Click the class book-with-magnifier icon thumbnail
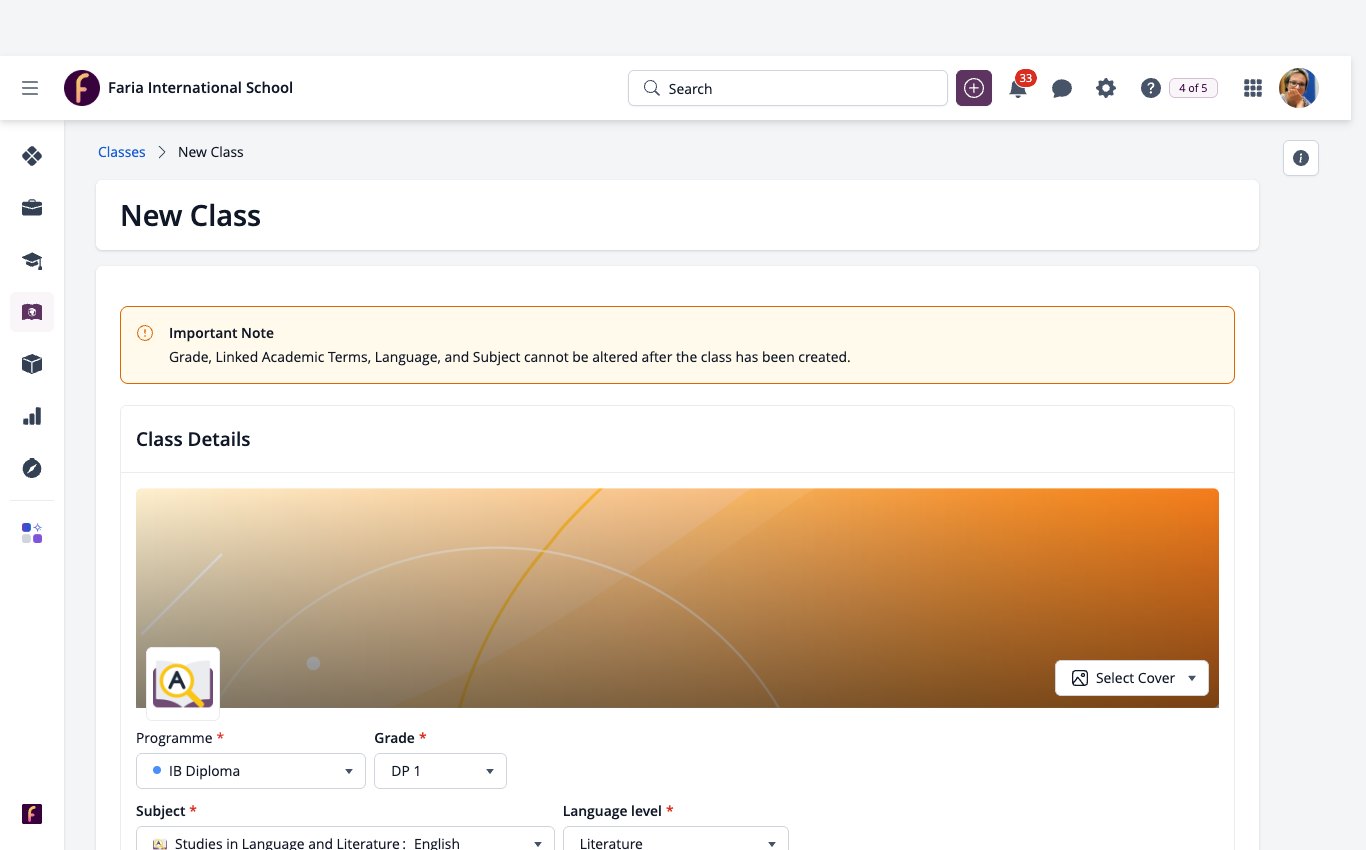This screenshot has height=850, width=1366. (x=183, y=684)
